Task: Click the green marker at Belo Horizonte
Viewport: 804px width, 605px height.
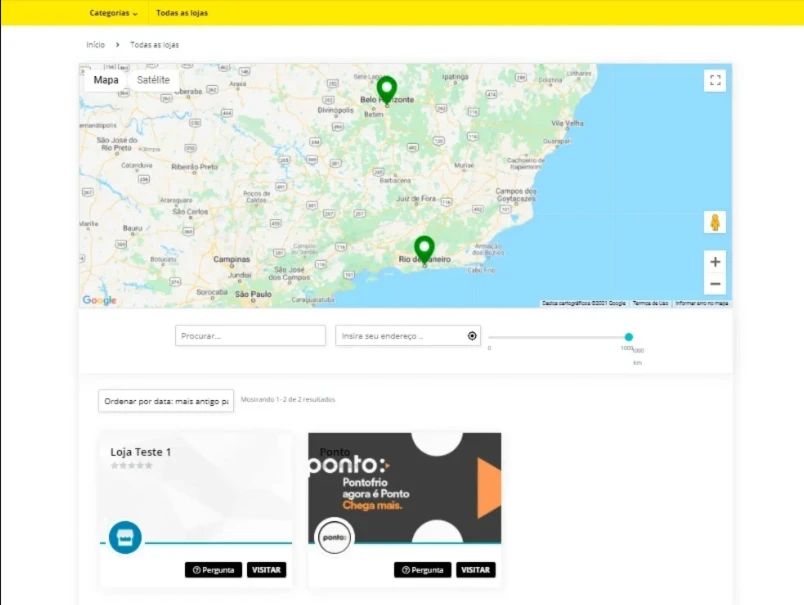Action: click(387, 90)
